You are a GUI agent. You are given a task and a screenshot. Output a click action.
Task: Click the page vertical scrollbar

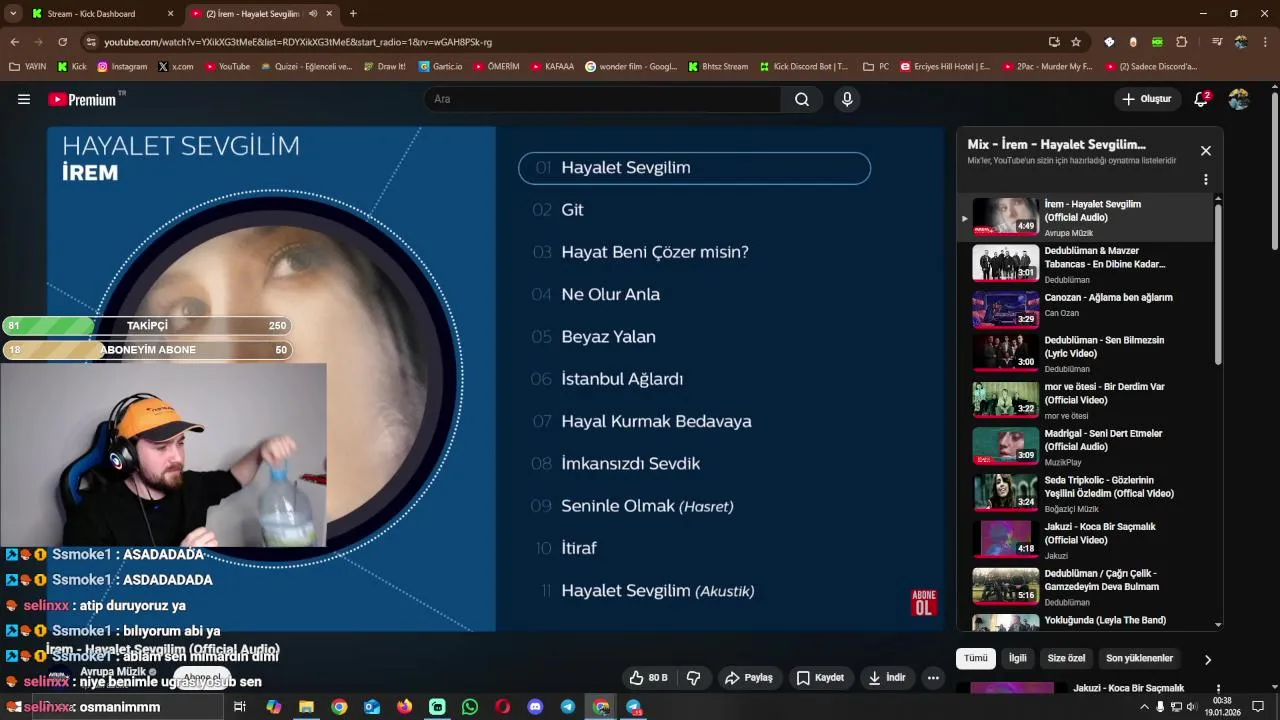point(1274,172)
